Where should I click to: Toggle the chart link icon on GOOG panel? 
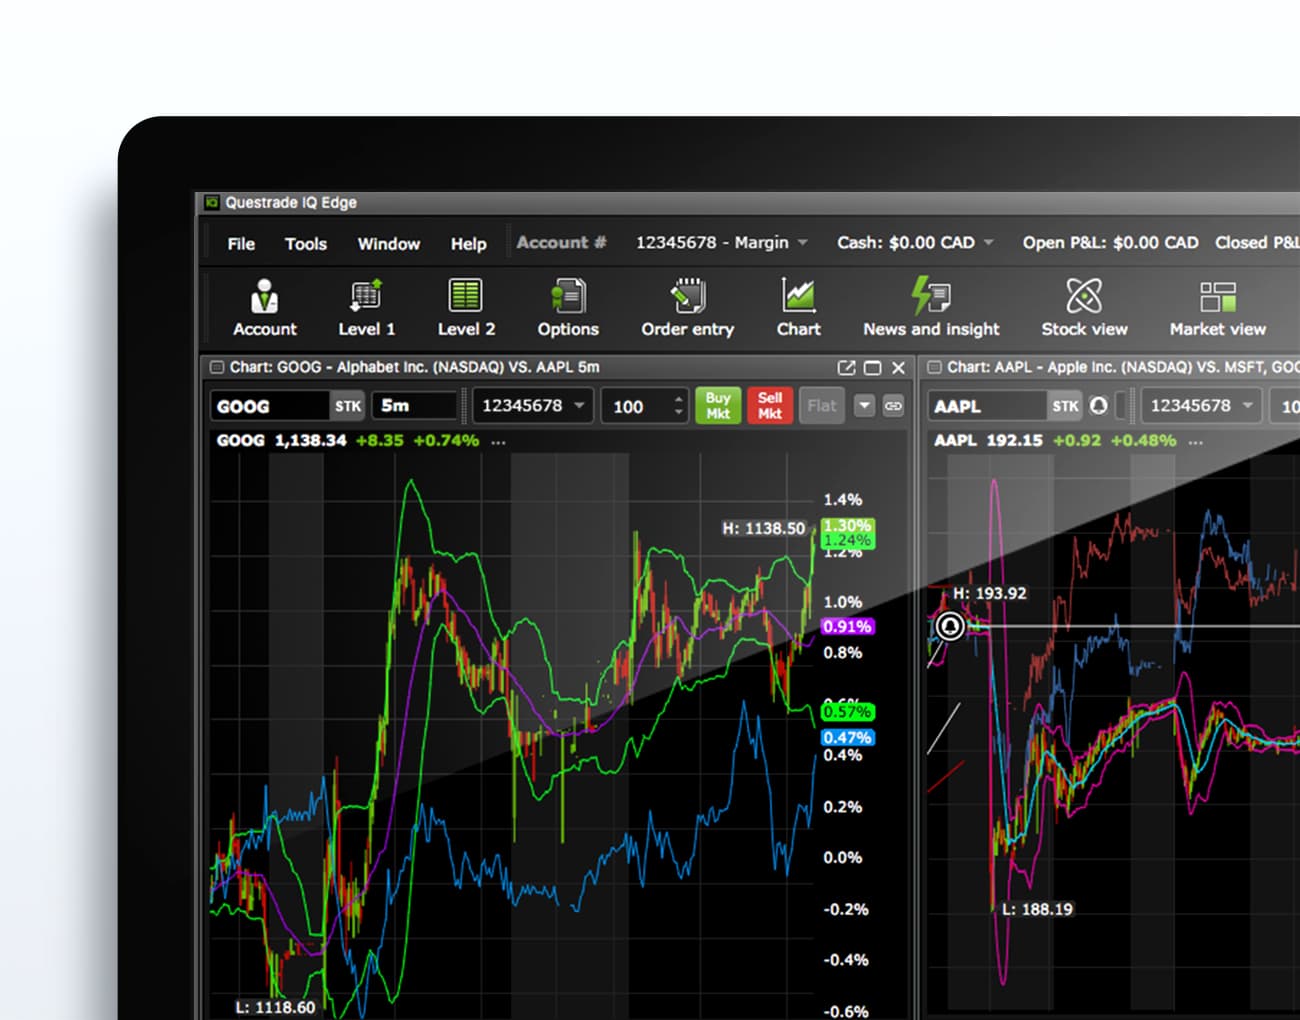891,405
